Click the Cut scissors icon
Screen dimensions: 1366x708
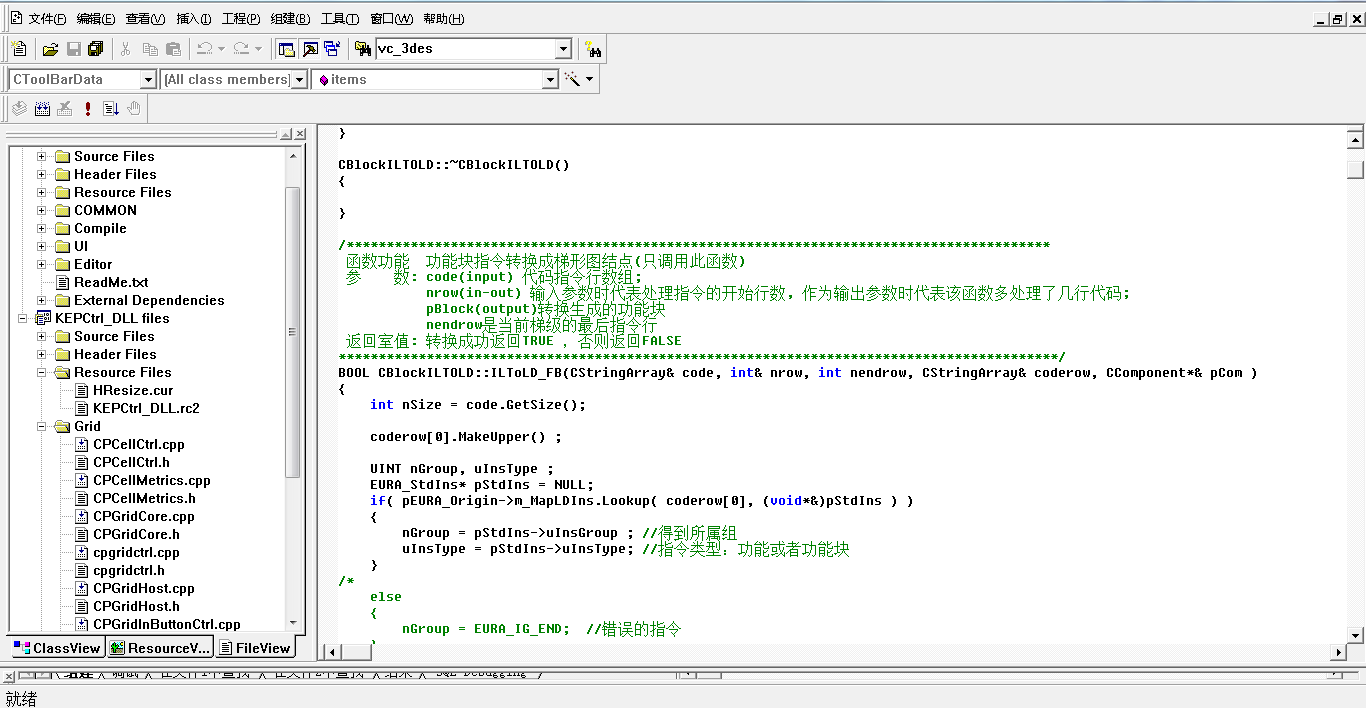(x=126, y=48)
